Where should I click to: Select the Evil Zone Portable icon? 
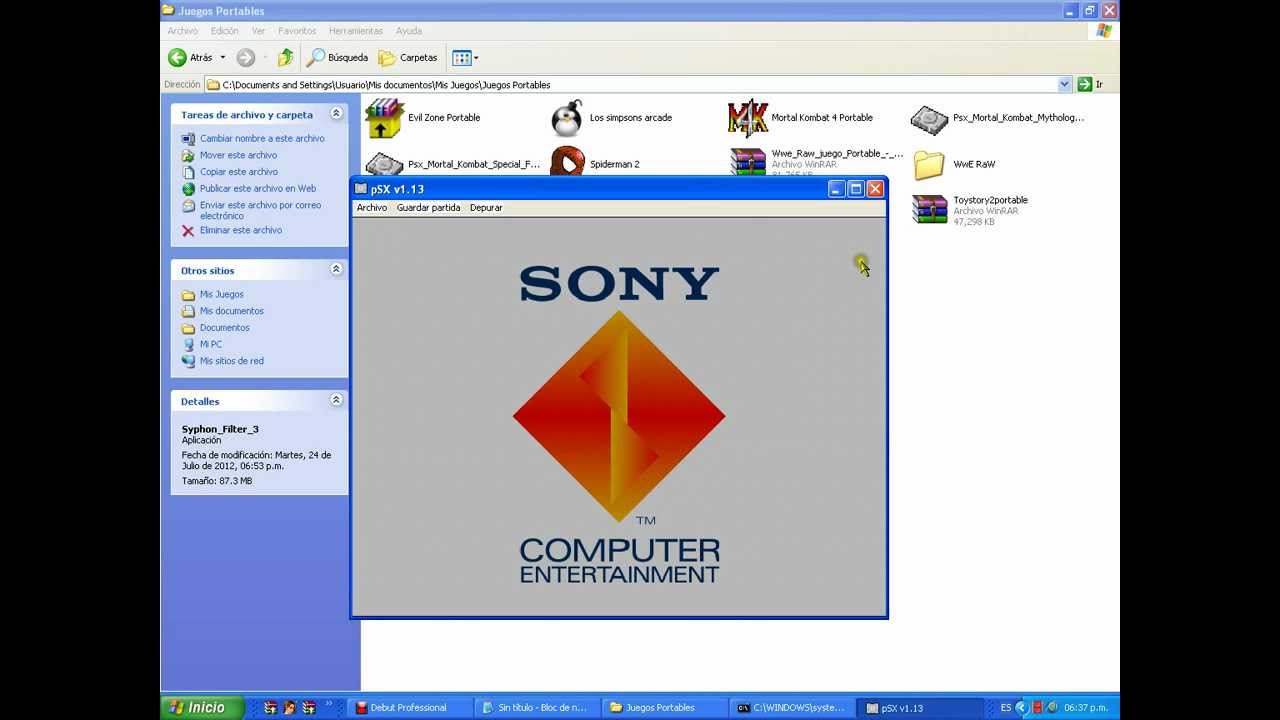pos(385,118)
